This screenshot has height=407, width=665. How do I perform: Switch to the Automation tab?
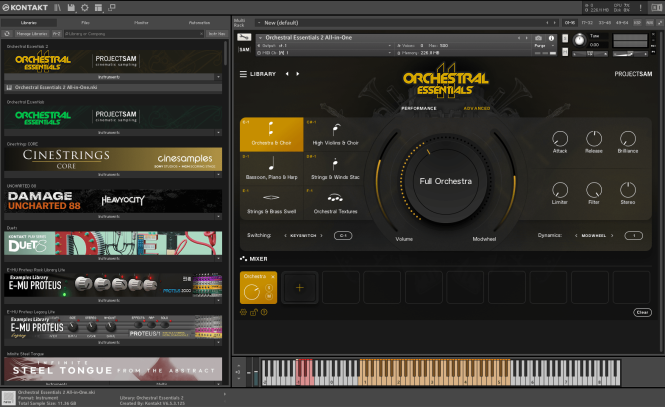click(x=199, y=22)
